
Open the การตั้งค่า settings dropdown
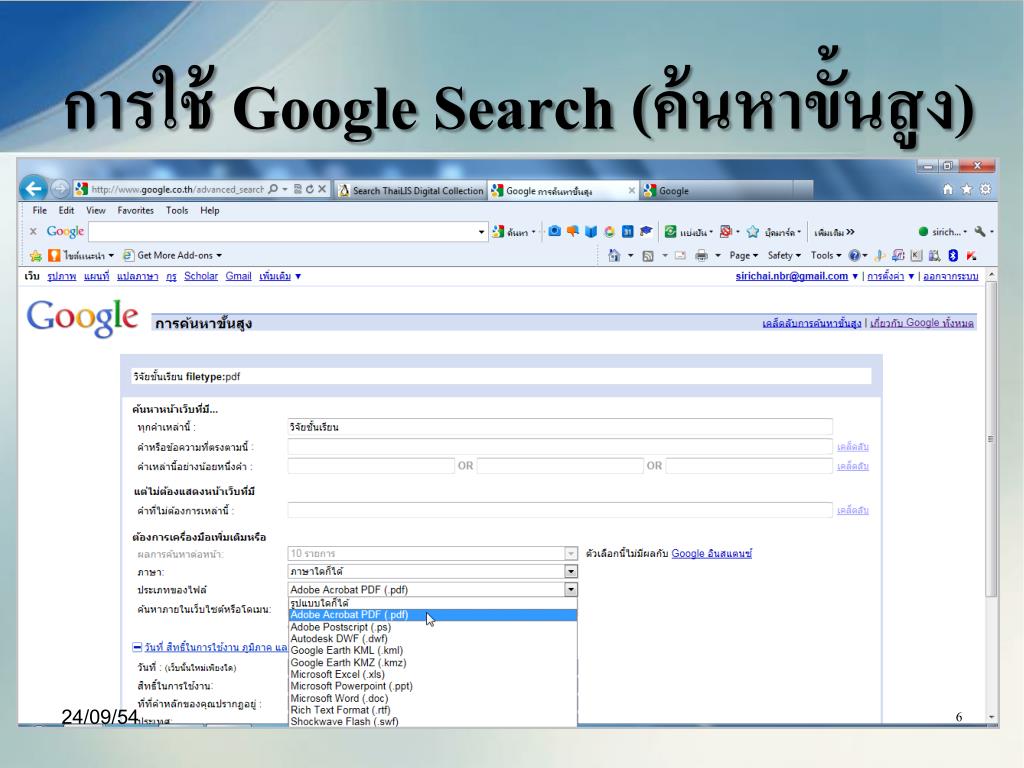pyautogui.click(x=891, y=276)
